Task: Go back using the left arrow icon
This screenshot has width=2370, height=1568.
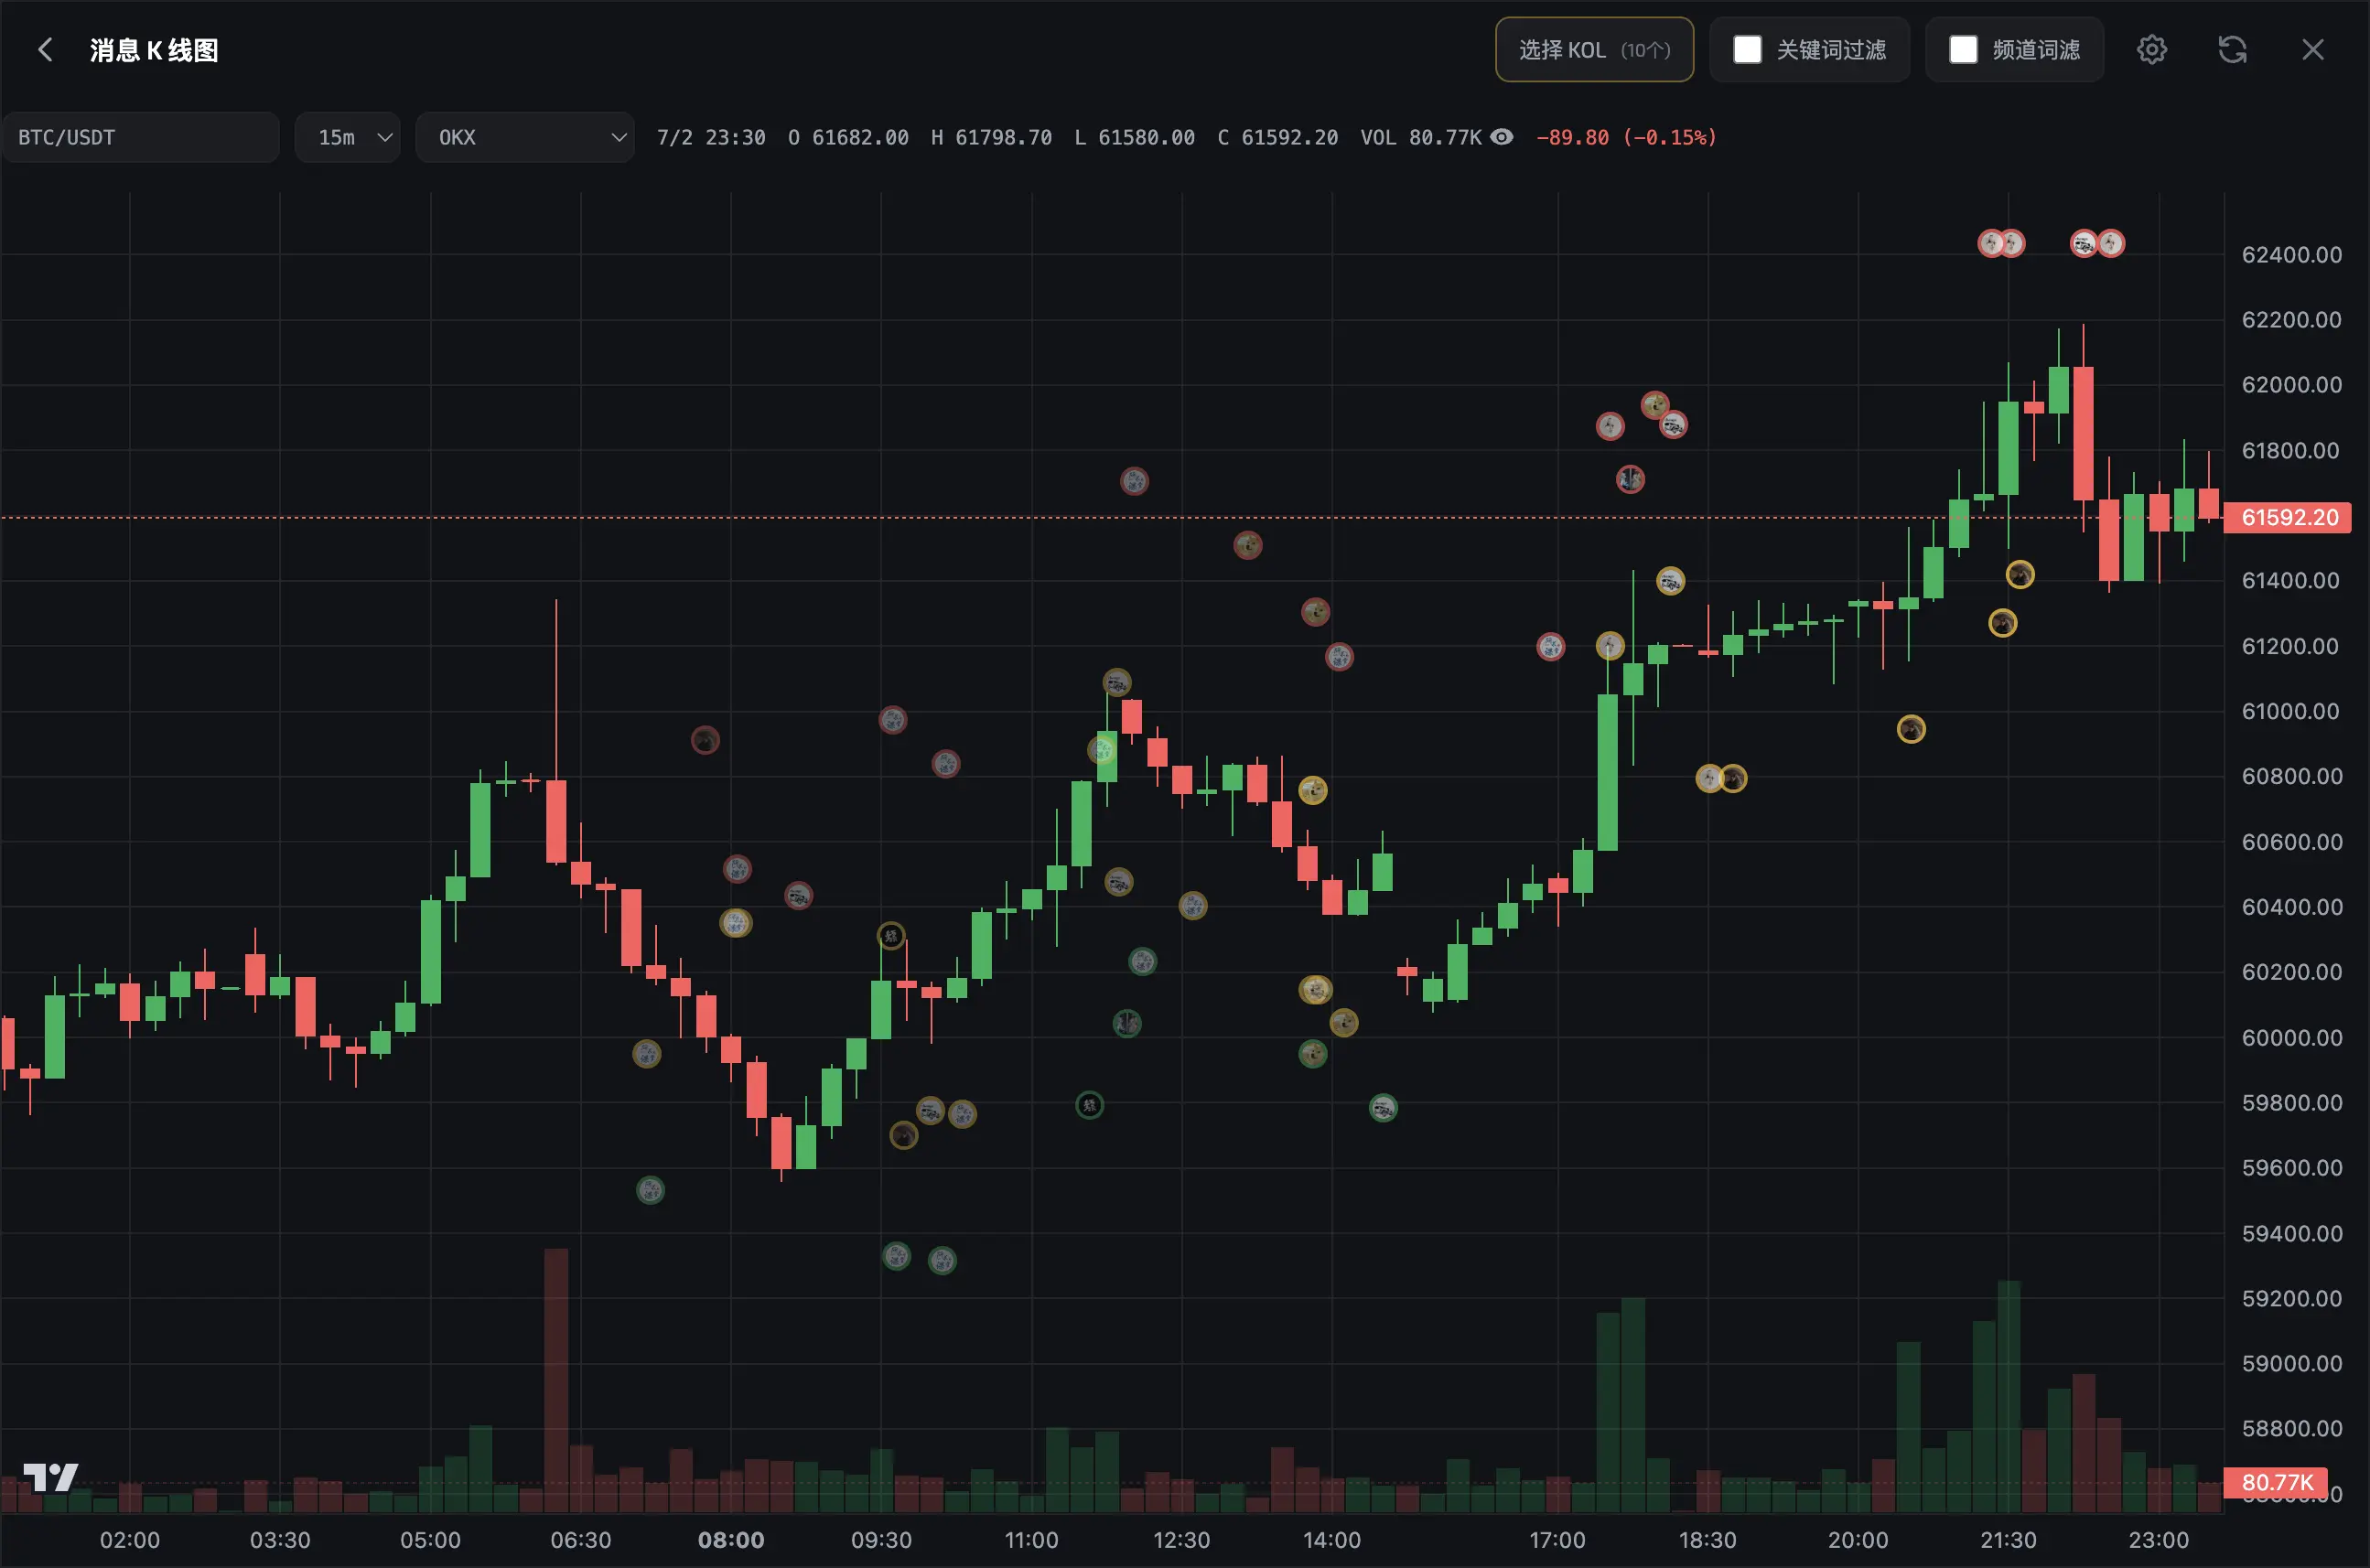Action: pos(45,49)
